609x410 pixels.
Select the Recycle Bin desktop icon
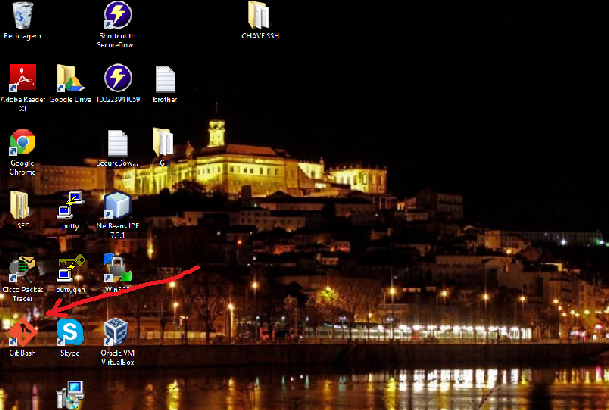pos(22,16)
